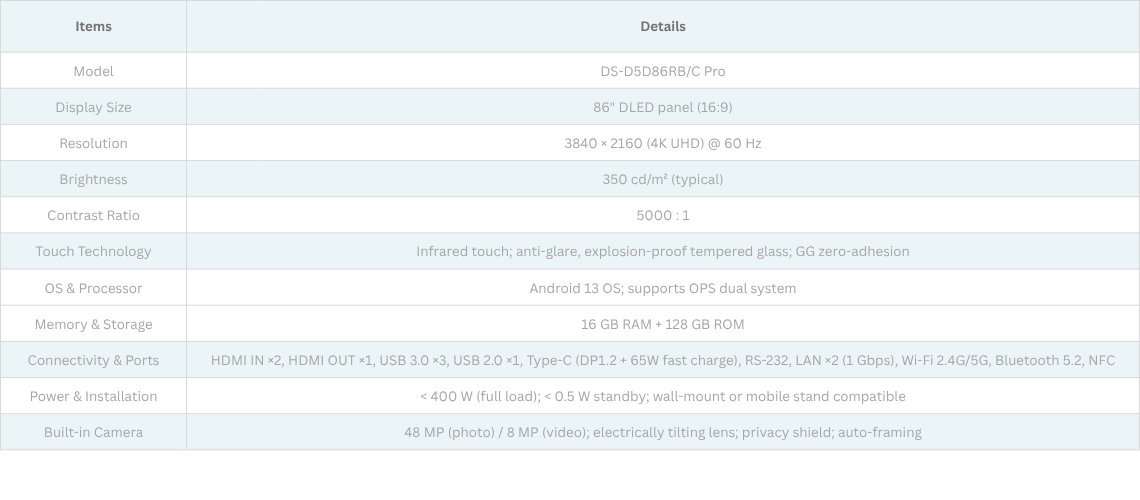Click the 48 MP camera details cell
Image resolution: width=1140 pixels, height=500 pixels.
click(x=662, y=432)
